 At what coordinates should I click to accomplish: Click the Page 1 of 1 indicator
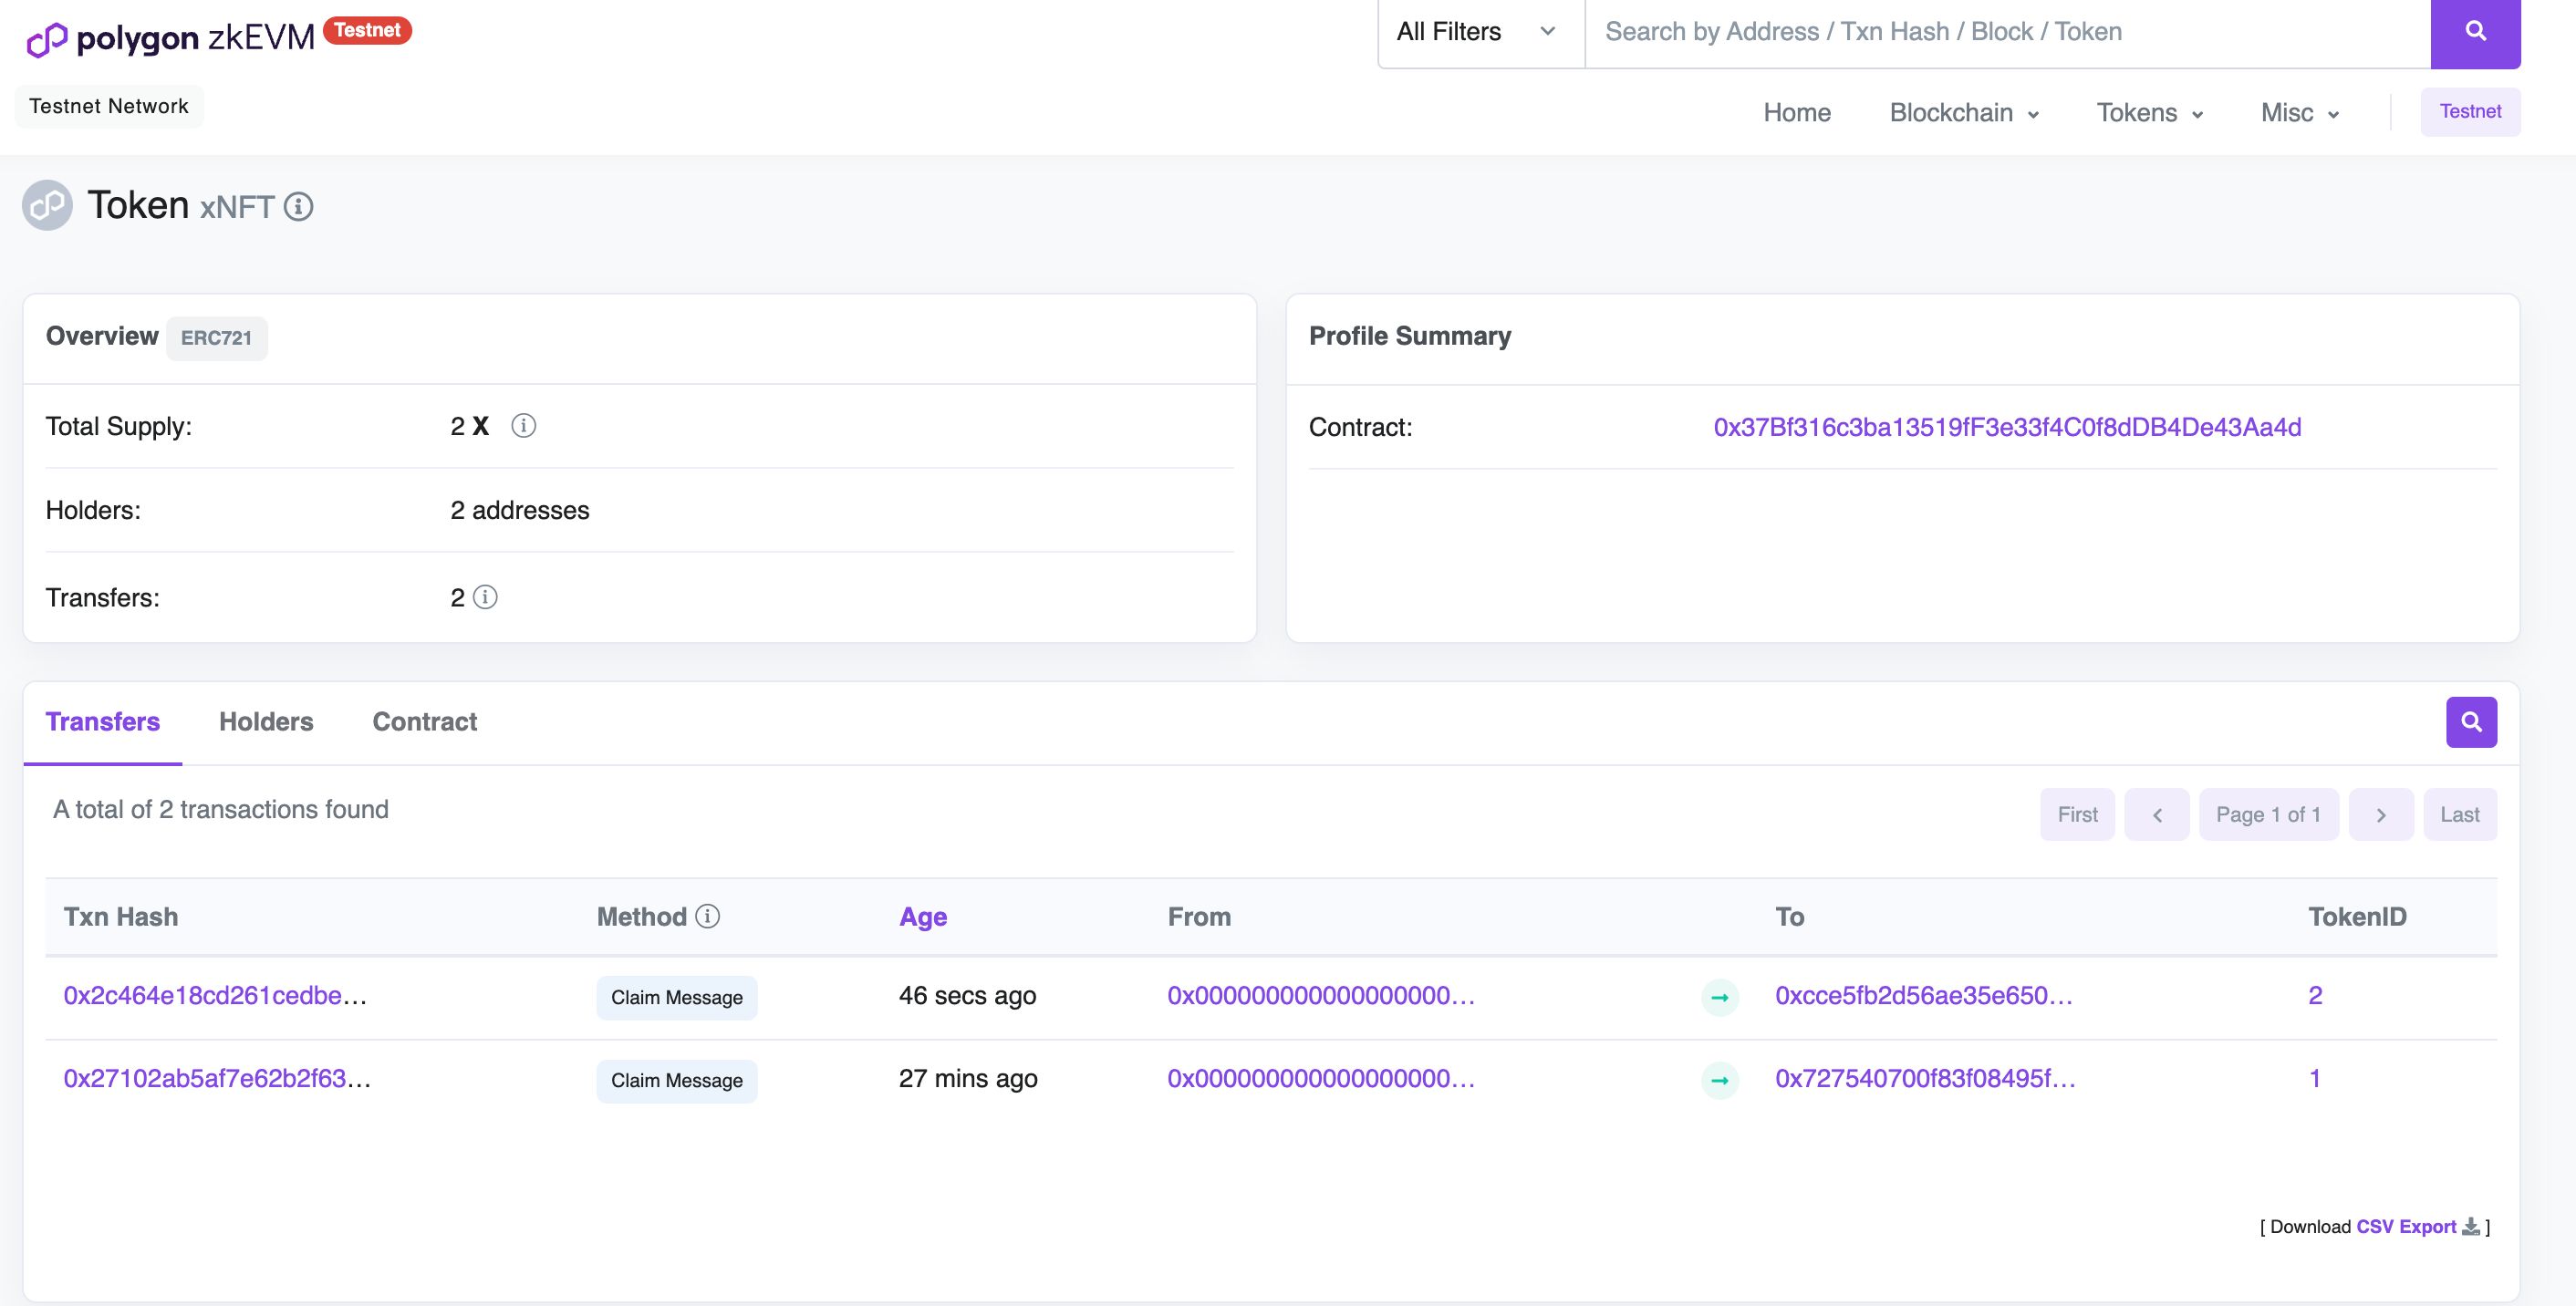tap(2268, 814)
